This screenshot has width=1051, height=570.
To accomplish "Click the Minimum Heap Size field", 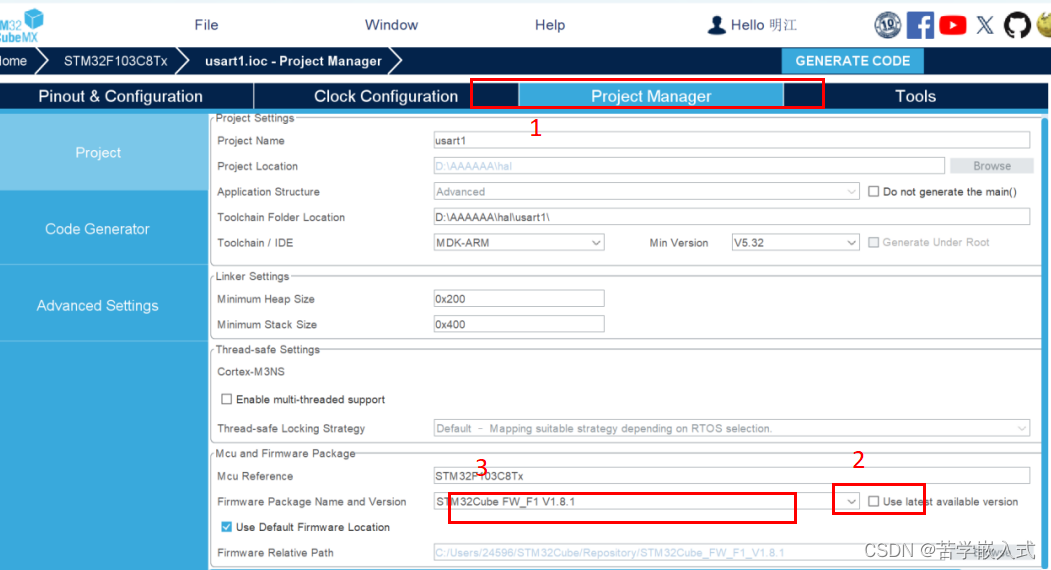I will [519, 298].
